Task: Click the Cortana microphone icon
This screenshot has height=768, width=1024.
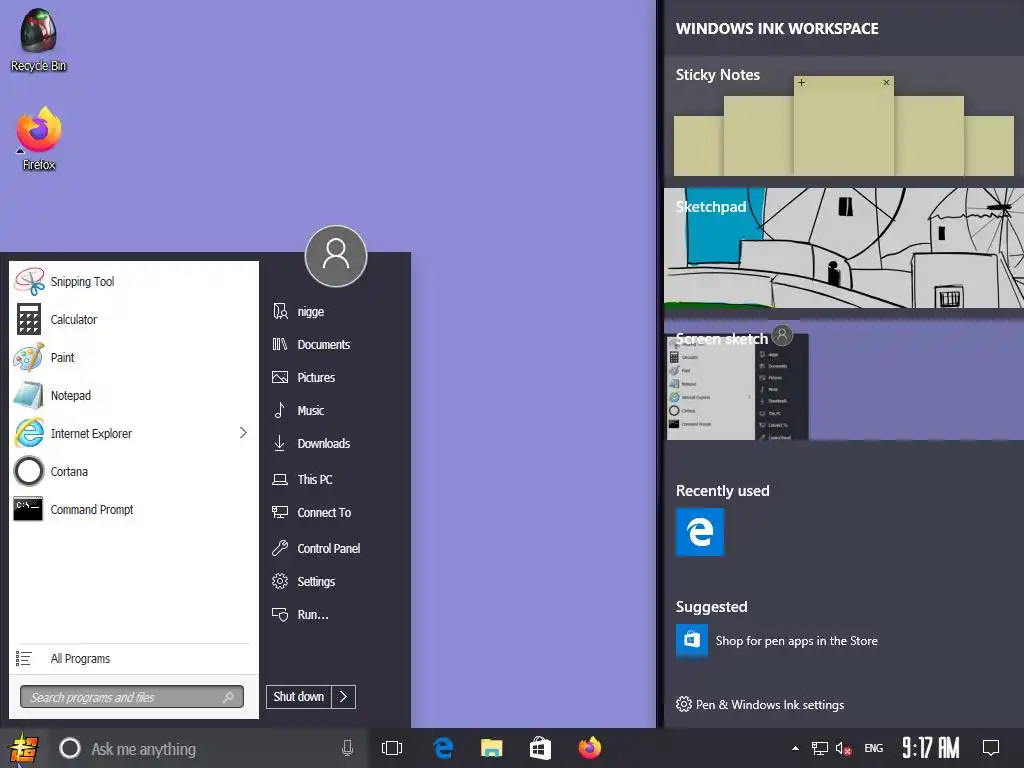Action: point(347,748)
